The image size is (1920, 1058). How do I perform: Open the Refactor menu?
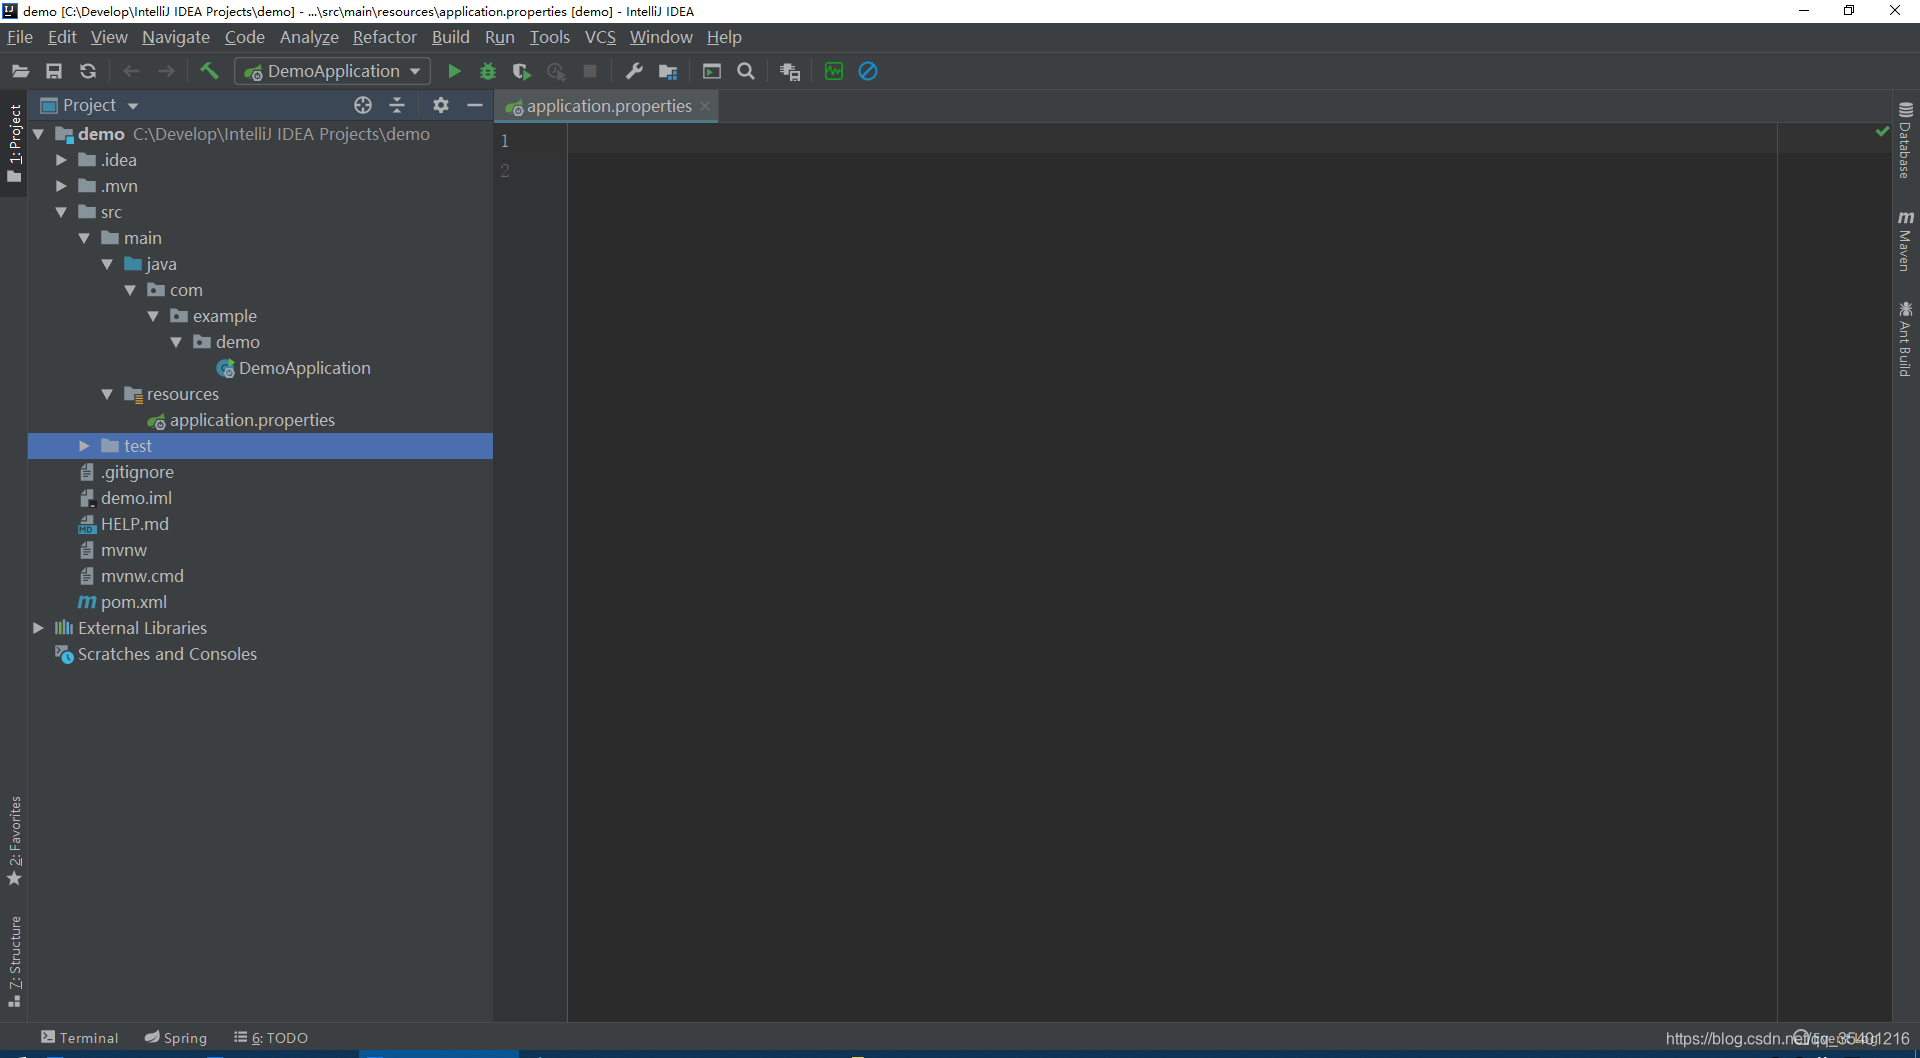(x=384, y=37)
